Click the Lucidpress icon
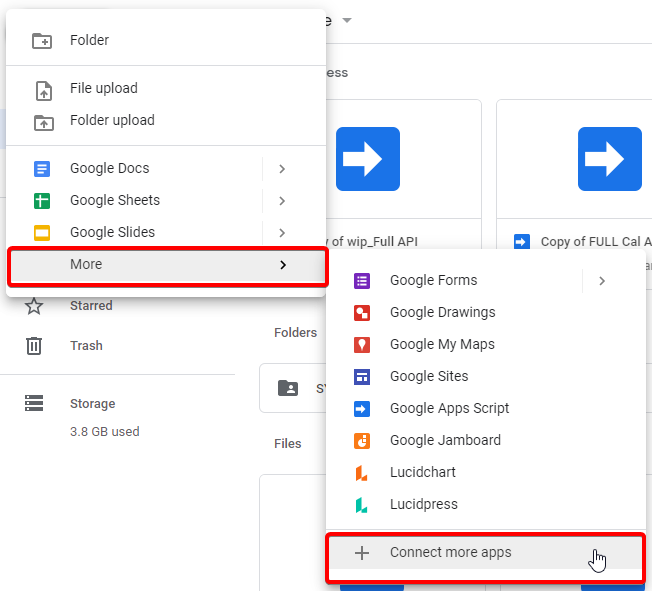Viewport: 652px width, 591px height. click(x=361, y=505)
